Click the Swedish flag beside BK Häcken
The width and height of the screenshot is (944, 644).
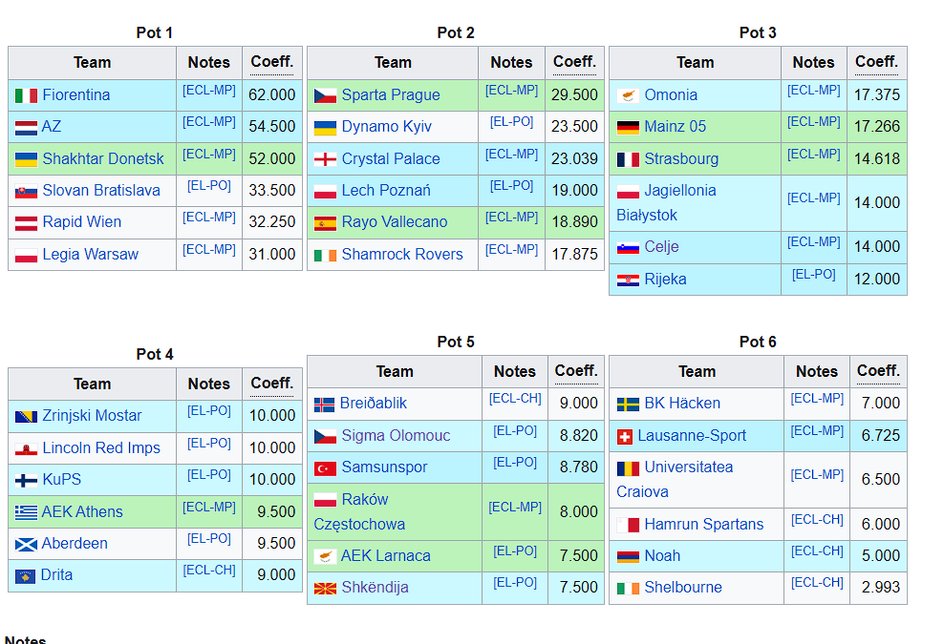point(628,404)
